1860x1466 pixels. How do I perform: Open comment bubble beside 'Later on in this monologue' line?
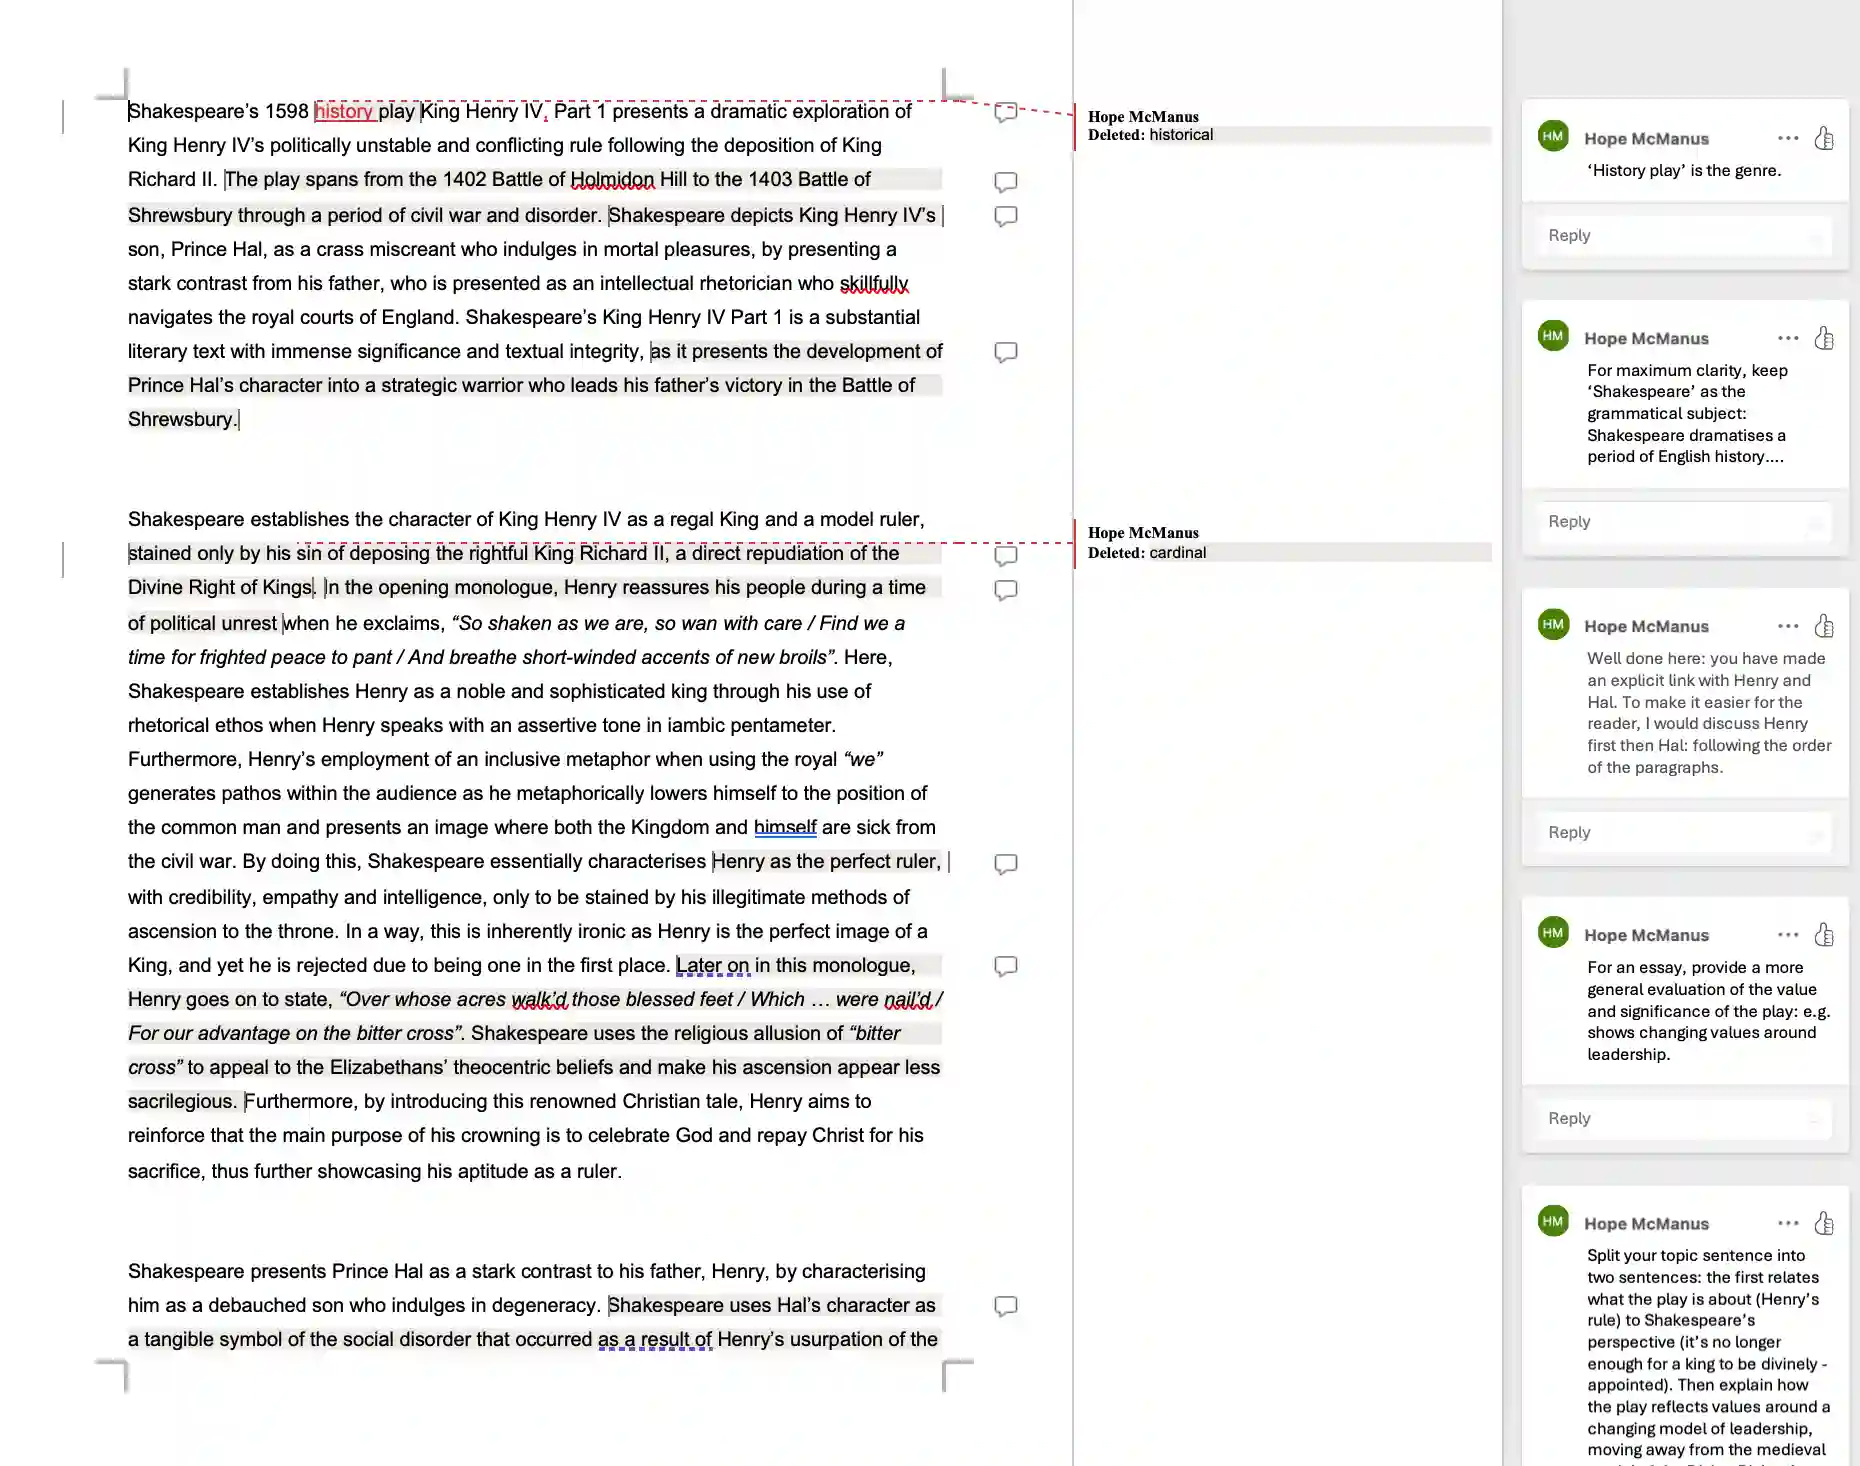[1006, 966]
